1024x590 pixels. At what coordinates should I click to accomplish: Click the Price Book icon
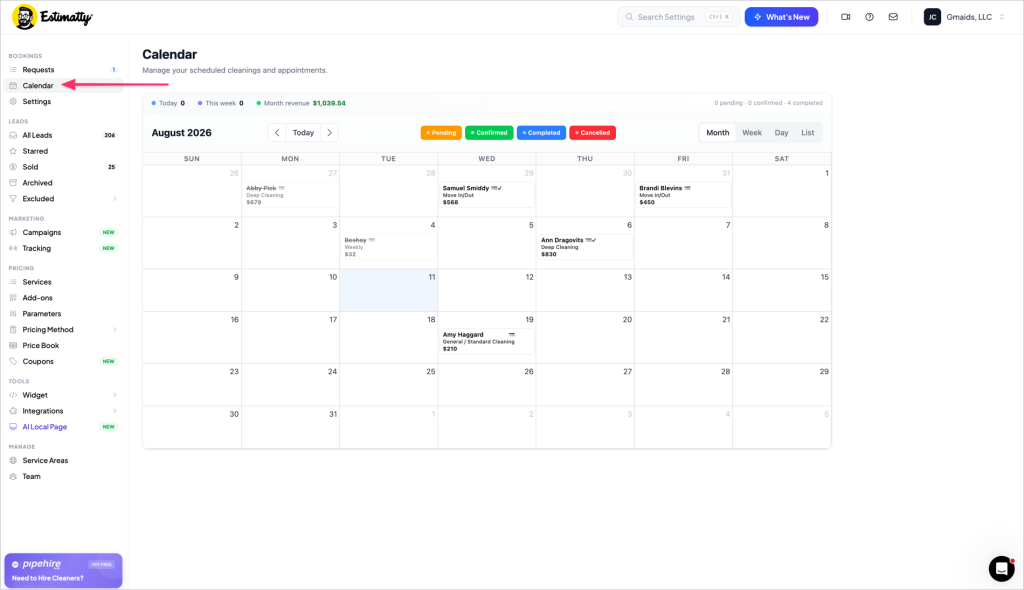tap(13, 346)
